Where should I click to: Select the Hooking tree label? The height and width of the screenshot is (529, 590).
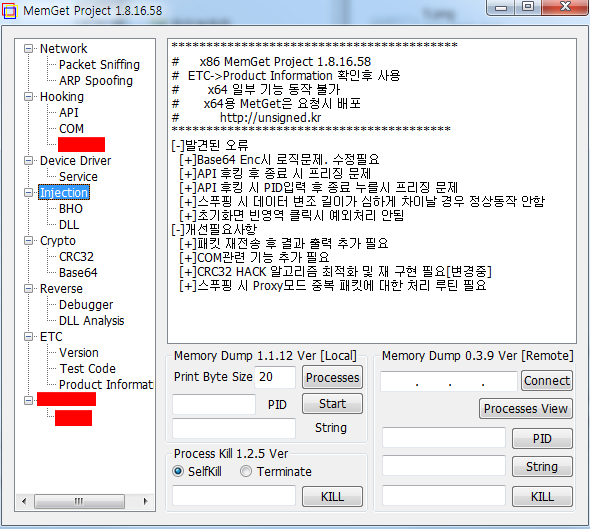(62, 97)
